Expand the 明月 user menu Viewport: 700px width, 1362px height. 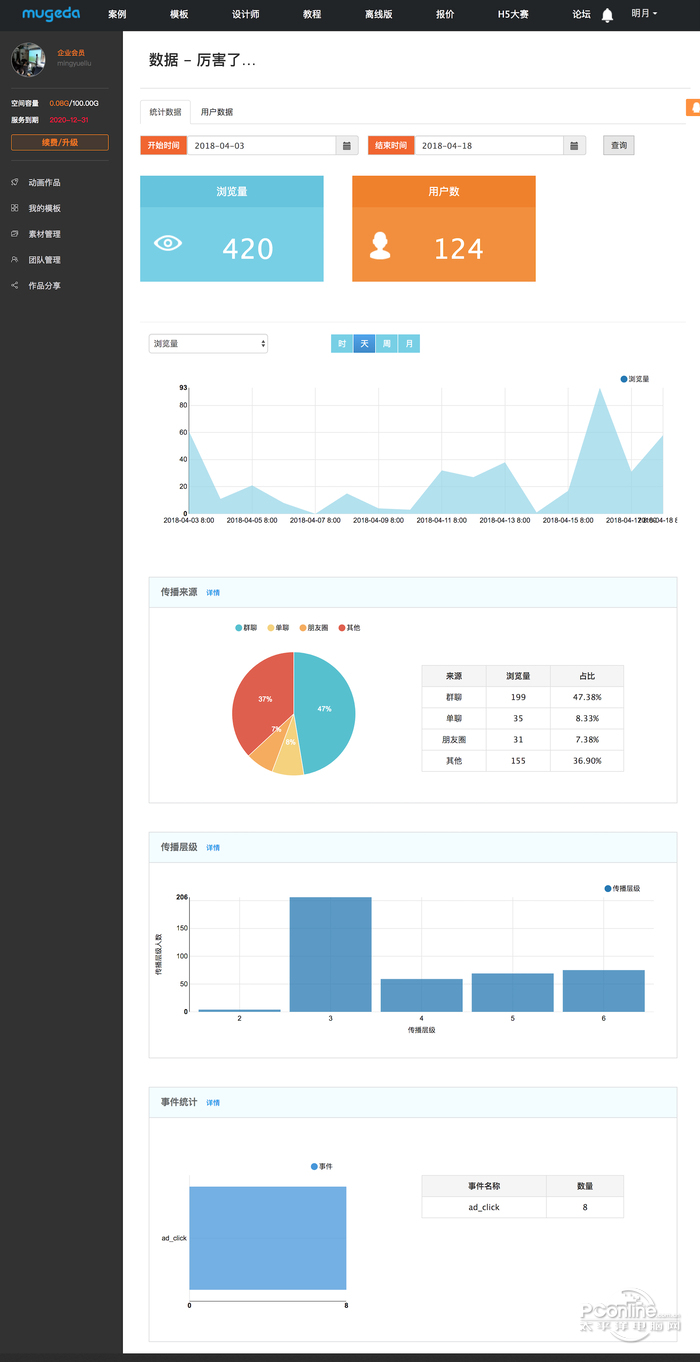pyautogui.click(x=644, y=14)
